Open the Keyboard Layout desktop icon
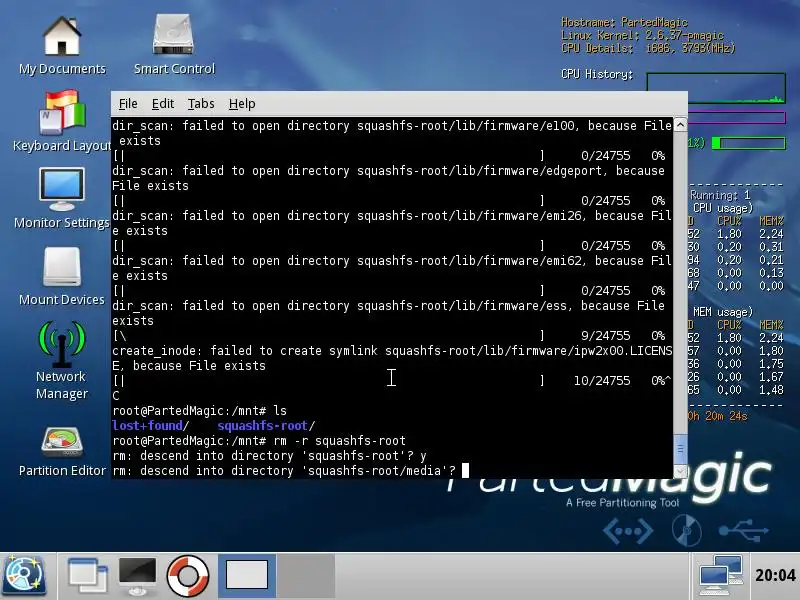800x600 pixels. [x=62, y=121]
